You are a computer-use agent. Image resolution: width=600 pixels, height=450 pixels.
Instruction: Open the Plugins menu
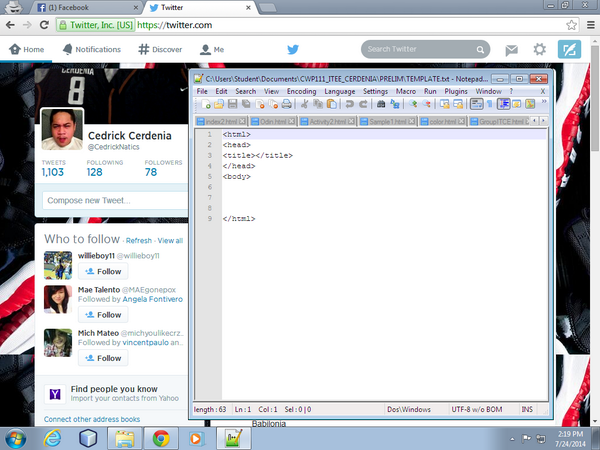[x=456, y=91]
